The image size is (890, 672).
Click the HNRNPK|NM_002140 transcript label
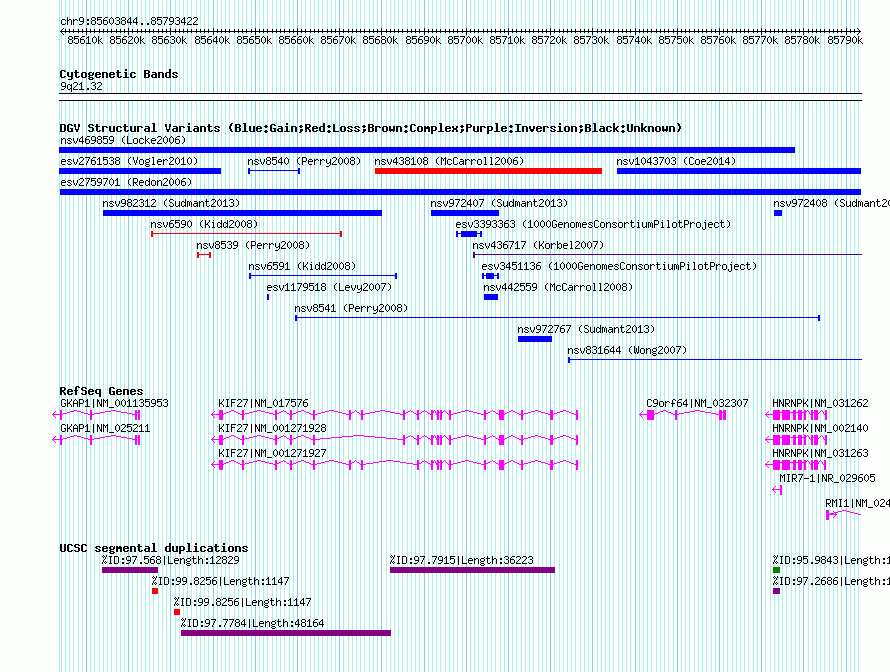coord(820,429)
